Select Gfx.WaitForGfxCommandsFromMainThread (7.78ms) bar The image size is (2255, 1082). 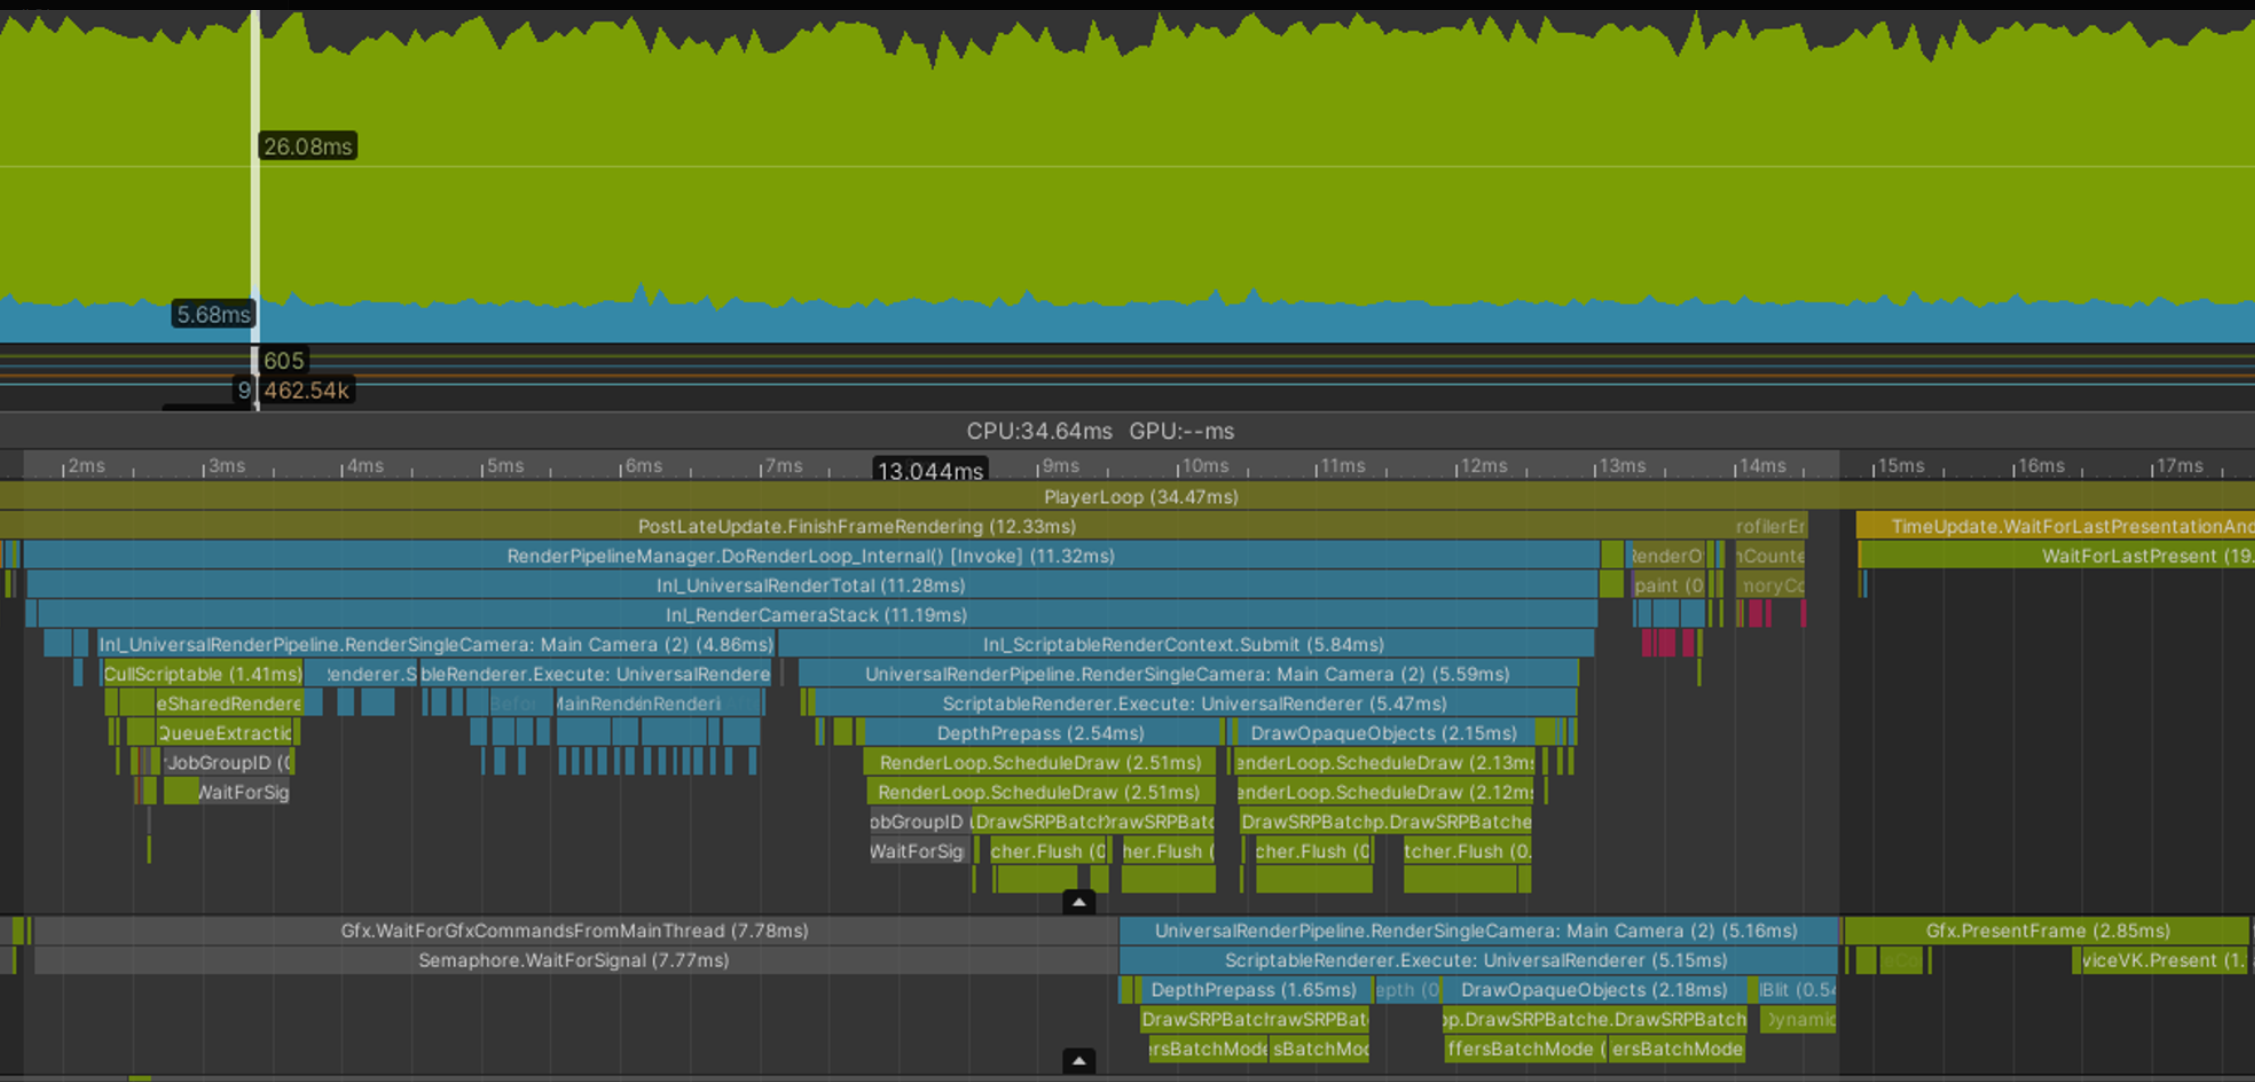click(x=574, y=931)
